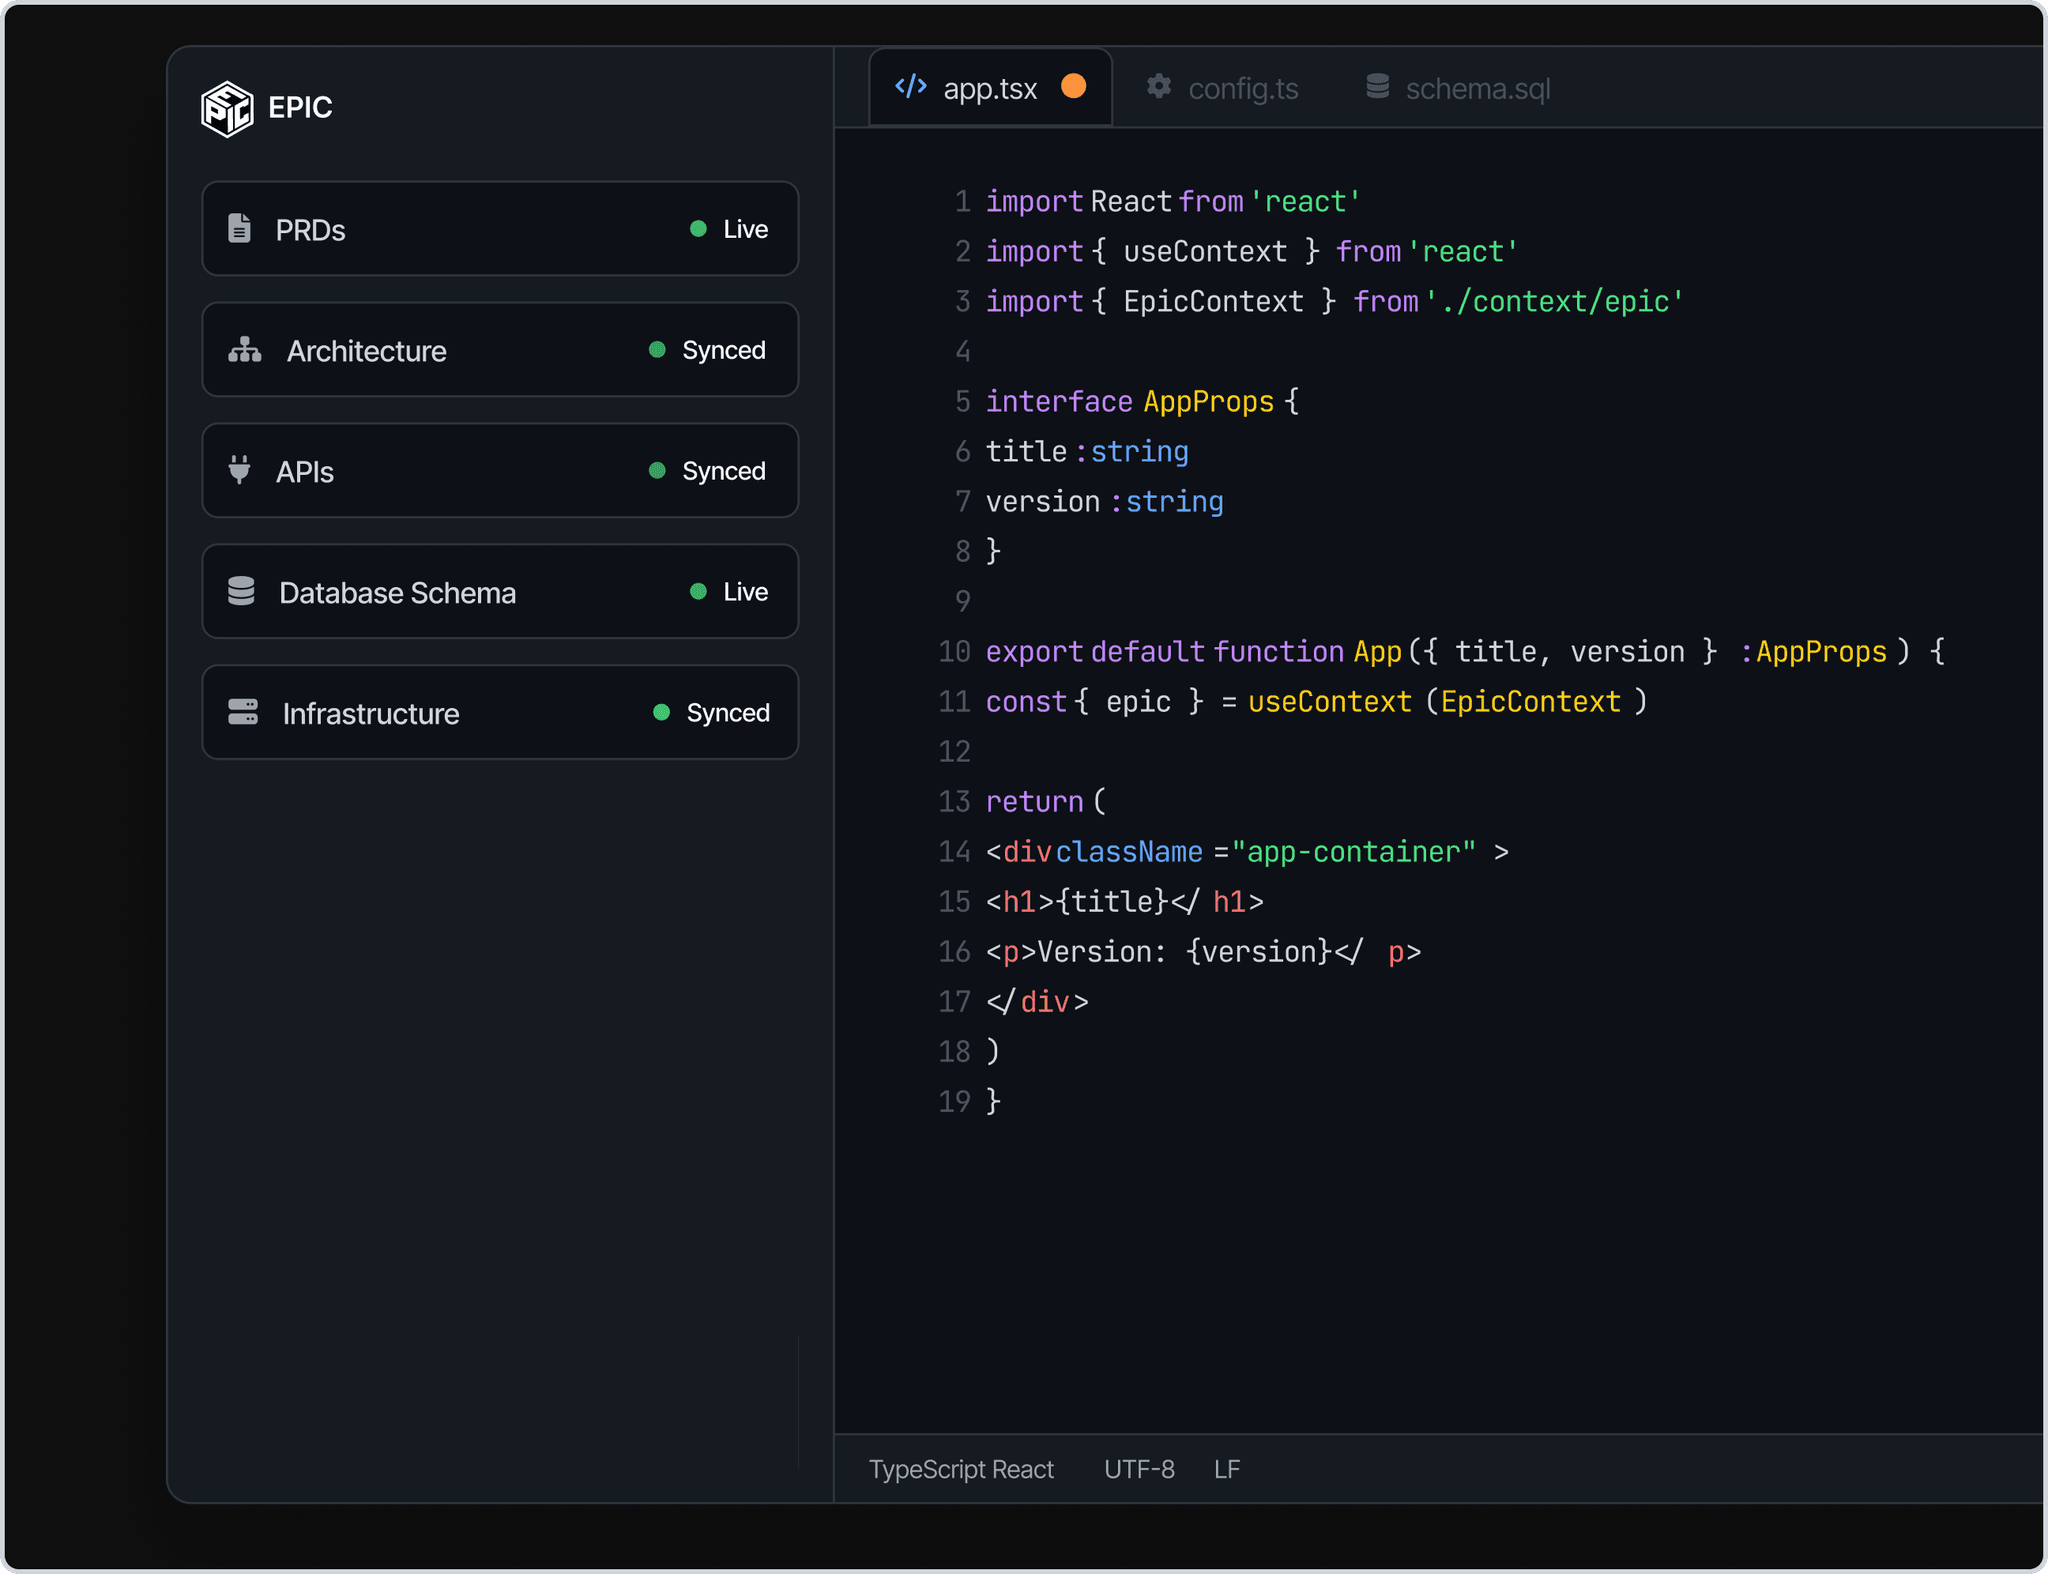2048x1574 pixels.
Task: Open the PRDs sidebar item
Action: coord(310,230)
